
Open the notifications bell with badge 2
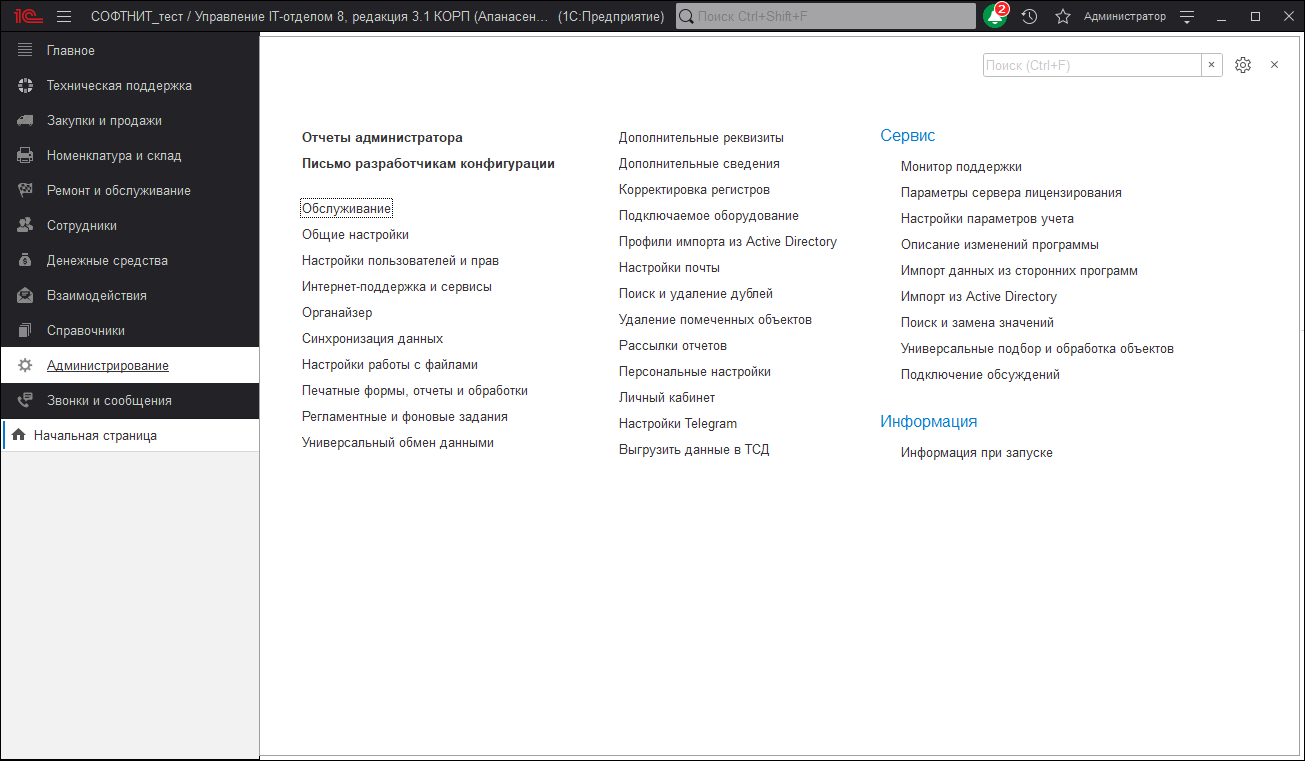click(994, 16)
